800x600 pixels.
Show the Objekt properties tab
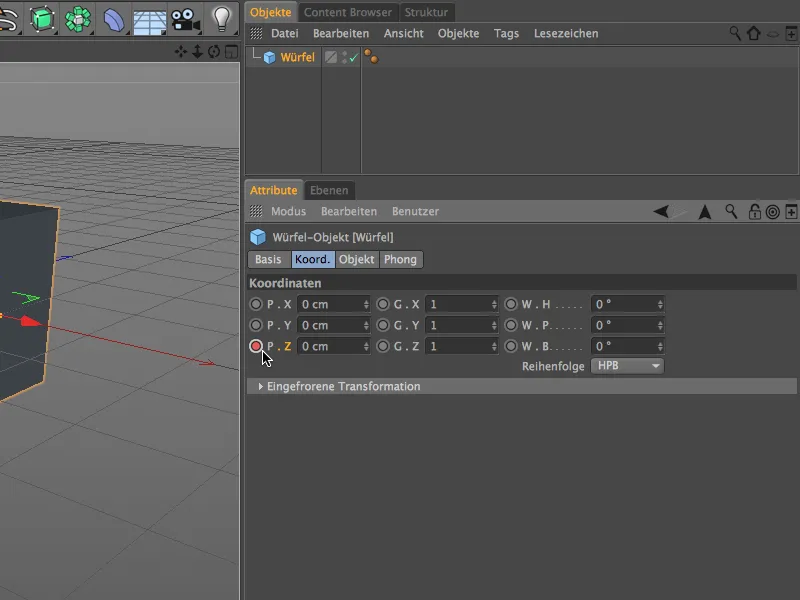(357, 260)
